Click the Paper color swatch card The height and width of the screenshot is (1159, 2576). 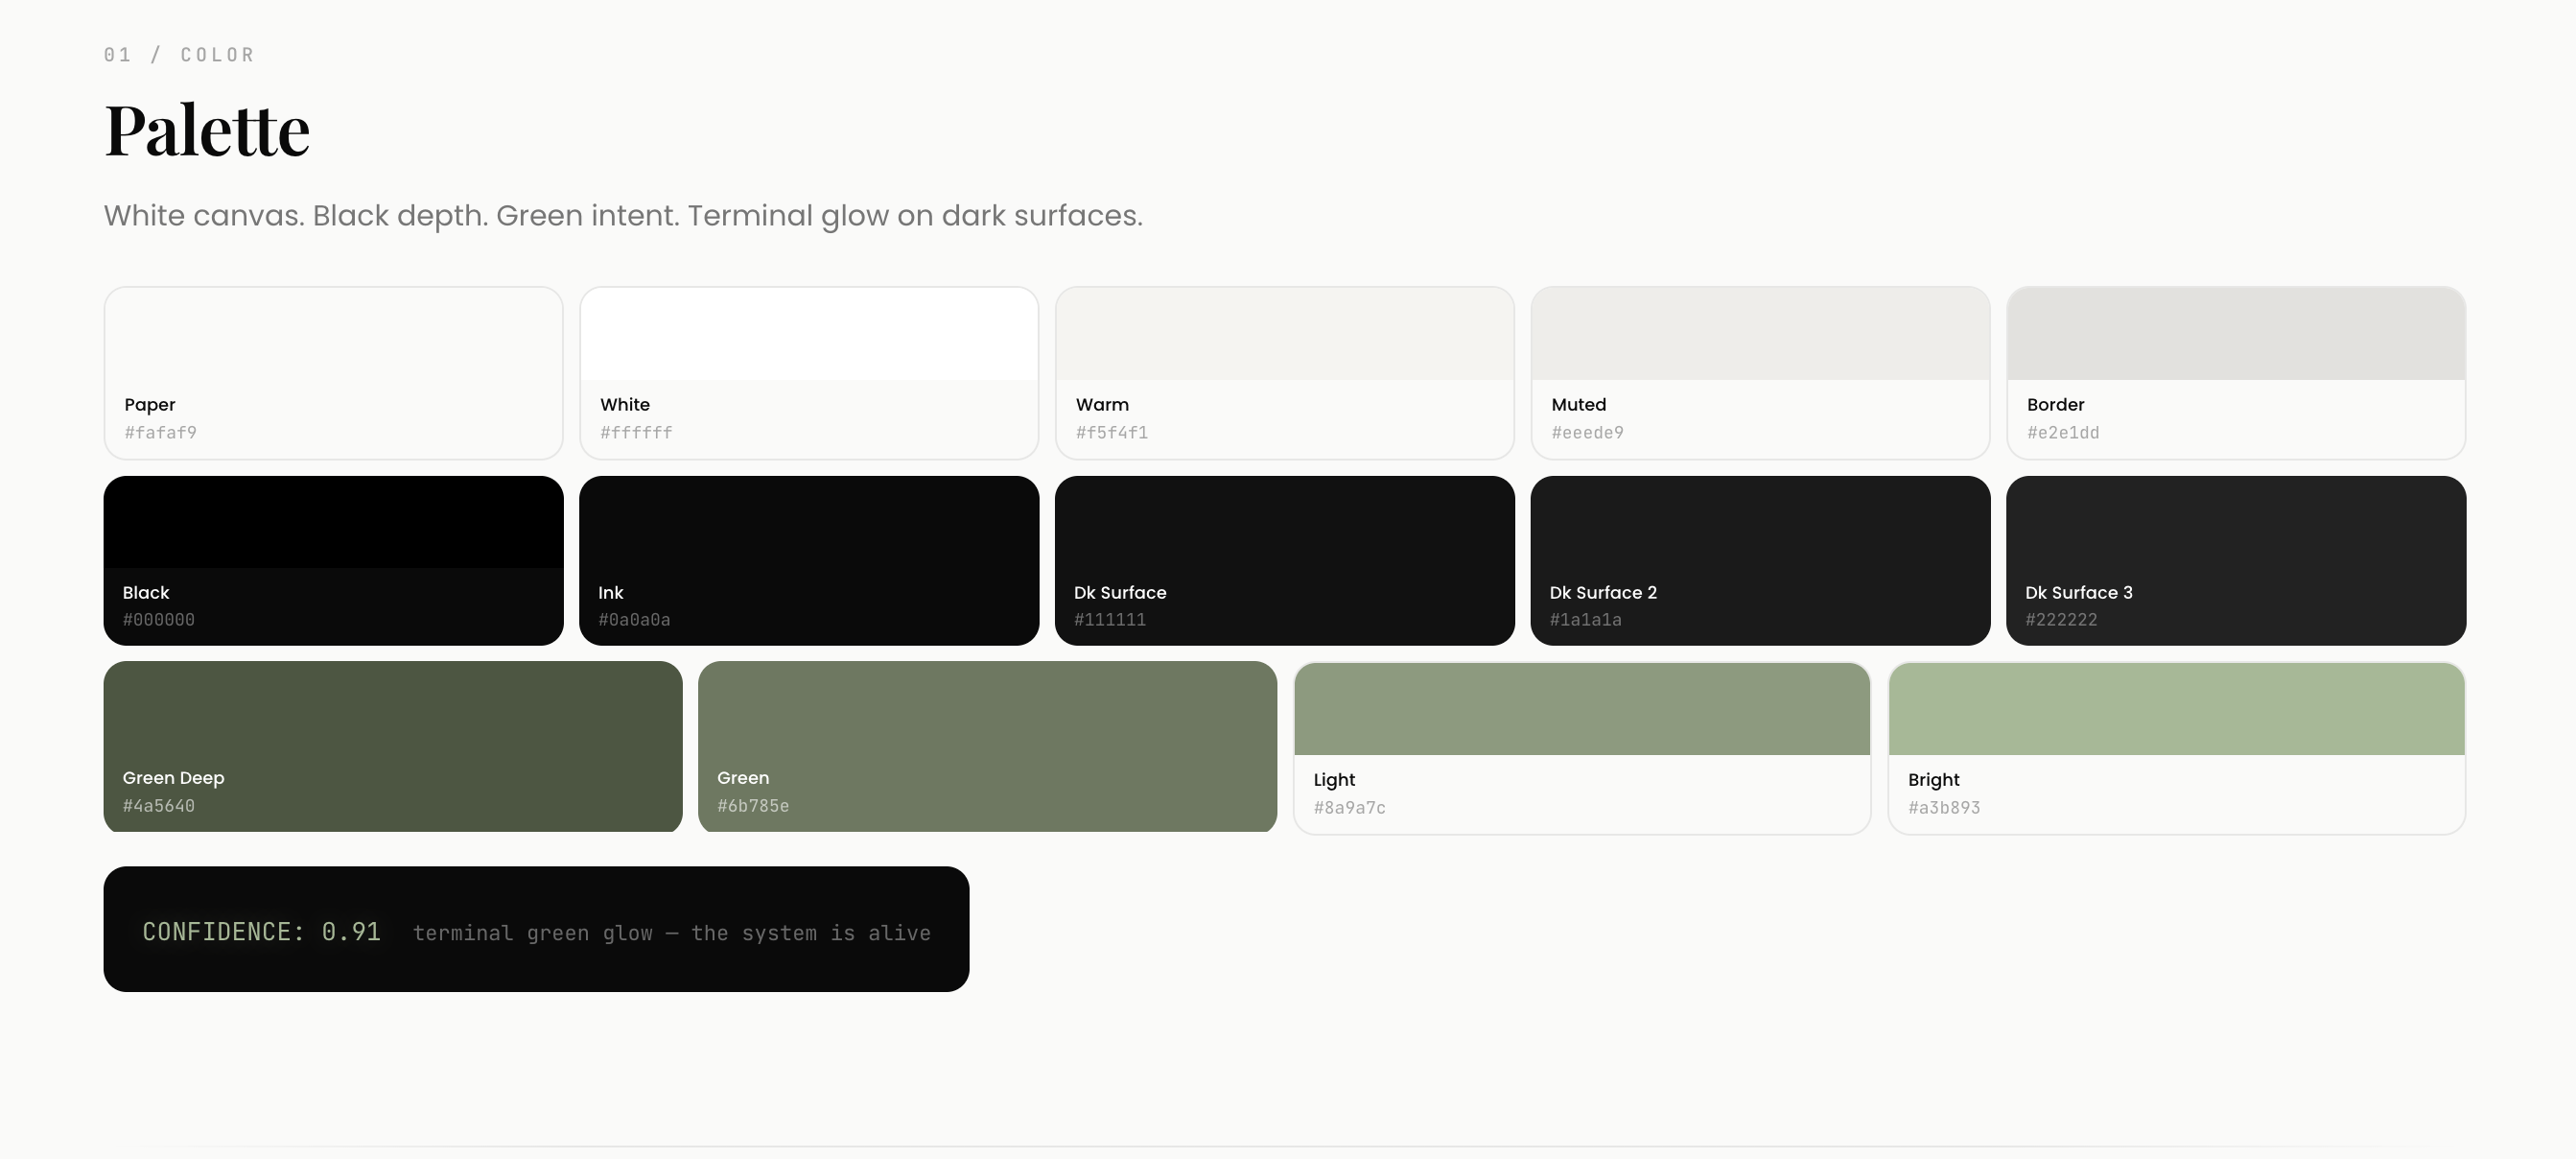pos(333,373)
